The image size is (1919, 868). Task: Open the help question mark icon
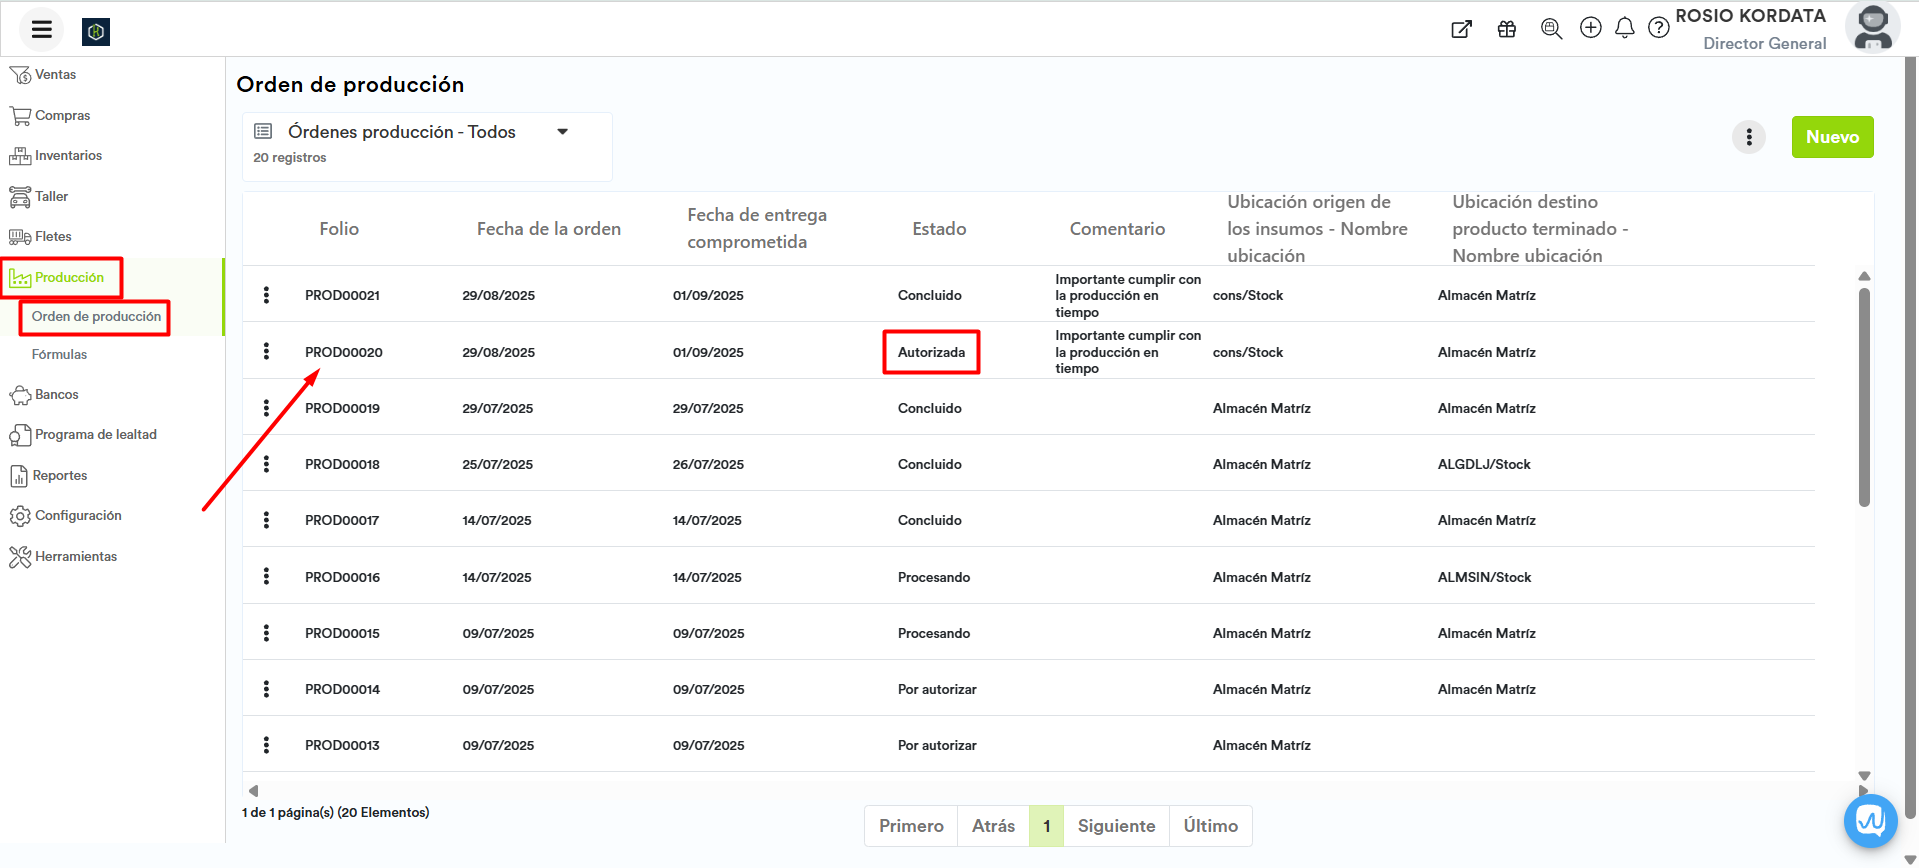(x=1659, y=28)
